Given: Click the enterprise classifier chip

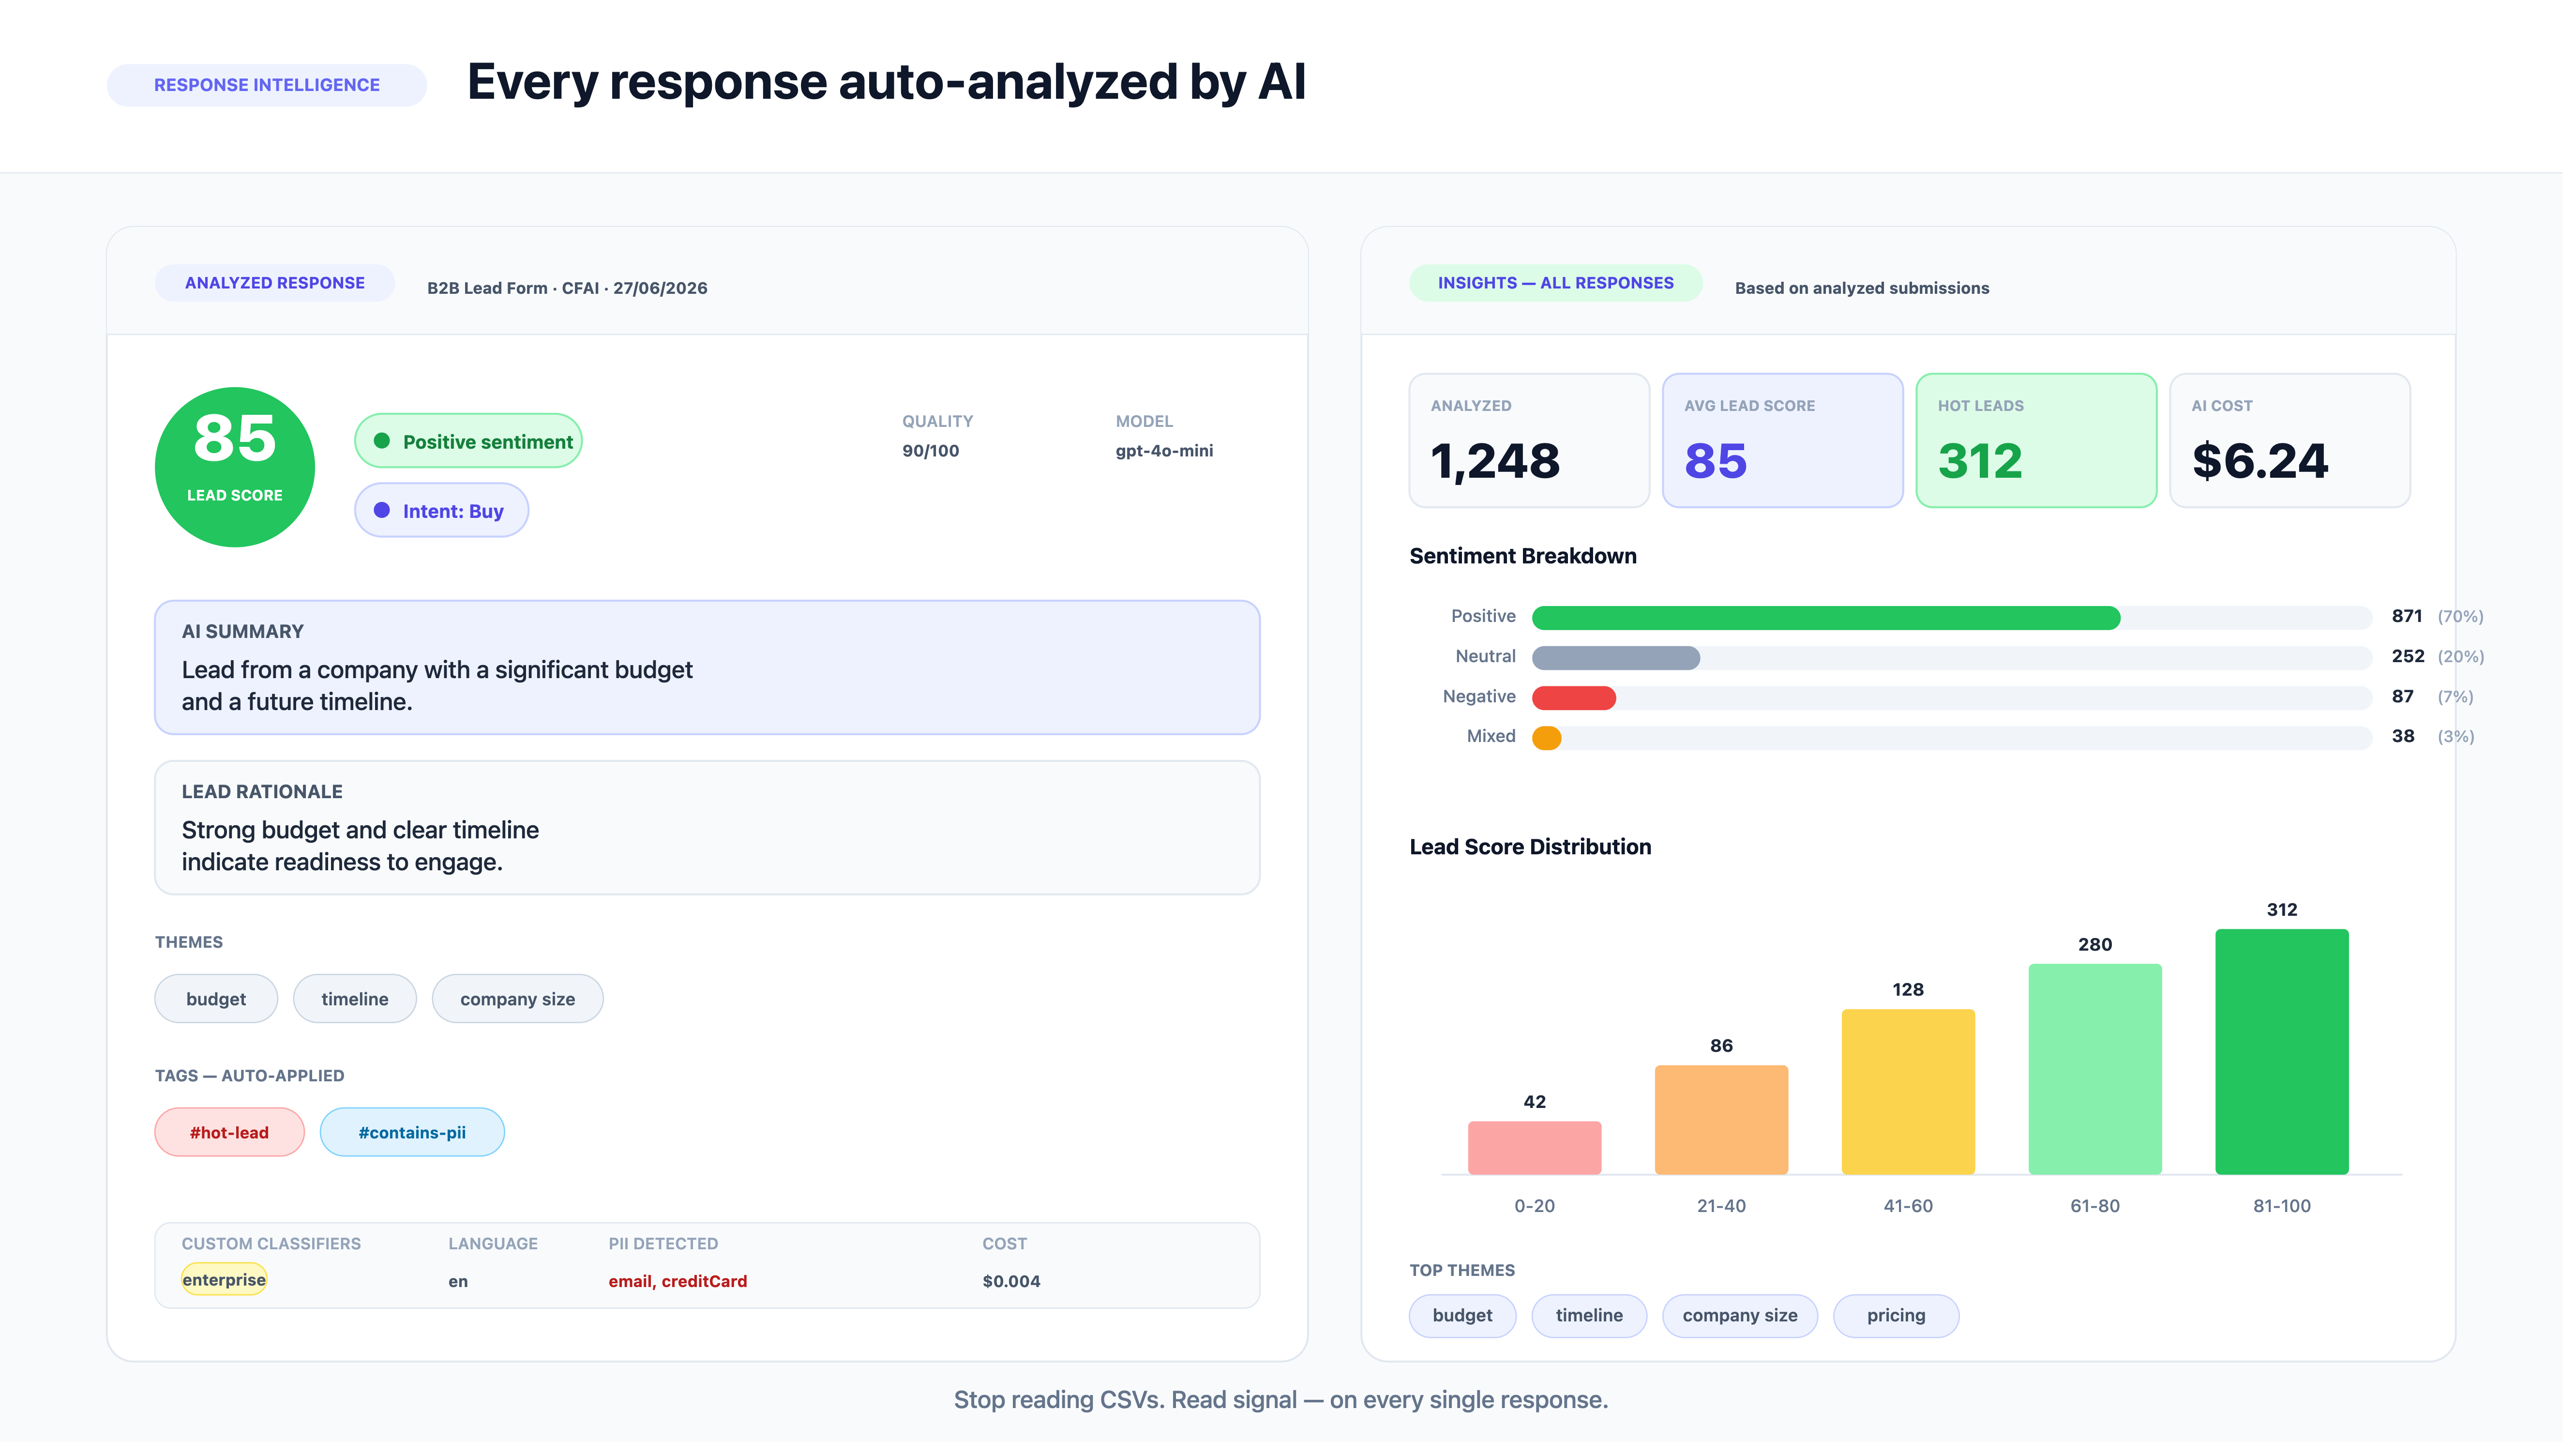Looking at the screenshot, I should coord(225,1286).
